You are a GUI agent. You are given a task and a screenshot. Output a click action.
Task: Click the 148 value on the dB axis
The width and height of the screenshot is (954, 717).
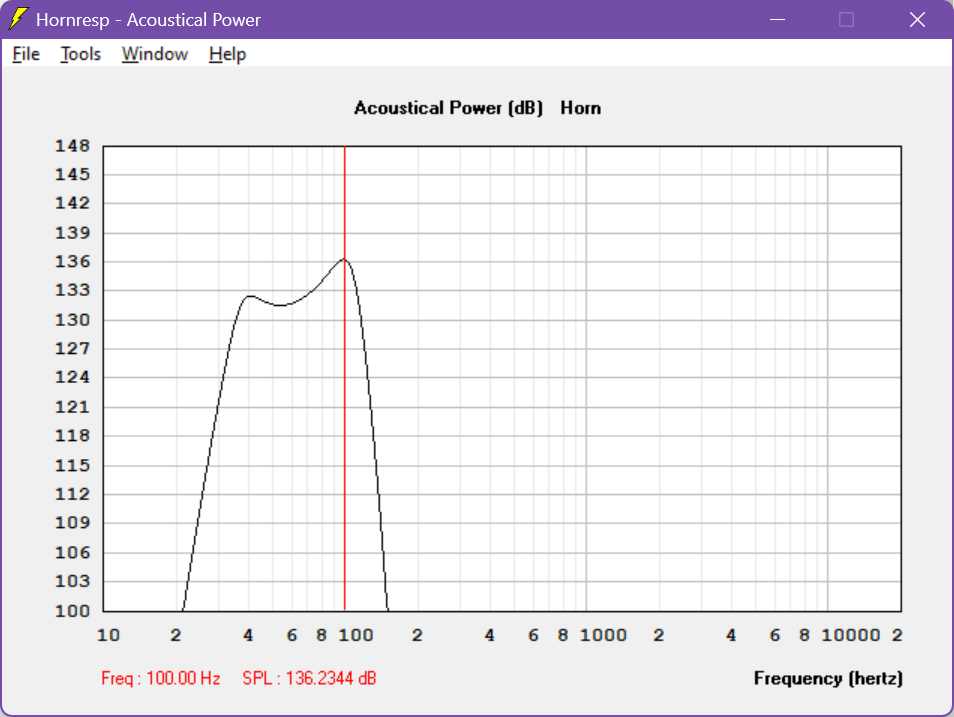coord(72,145)
